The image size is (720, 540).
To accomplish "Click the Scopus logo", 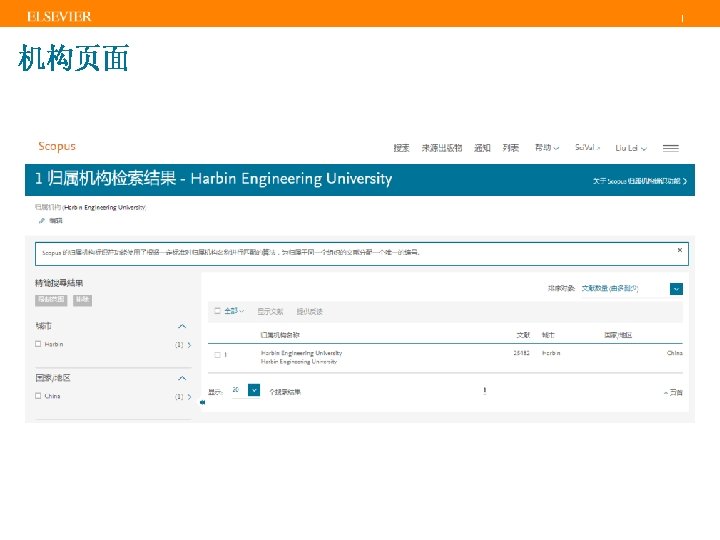I will 57,146.
